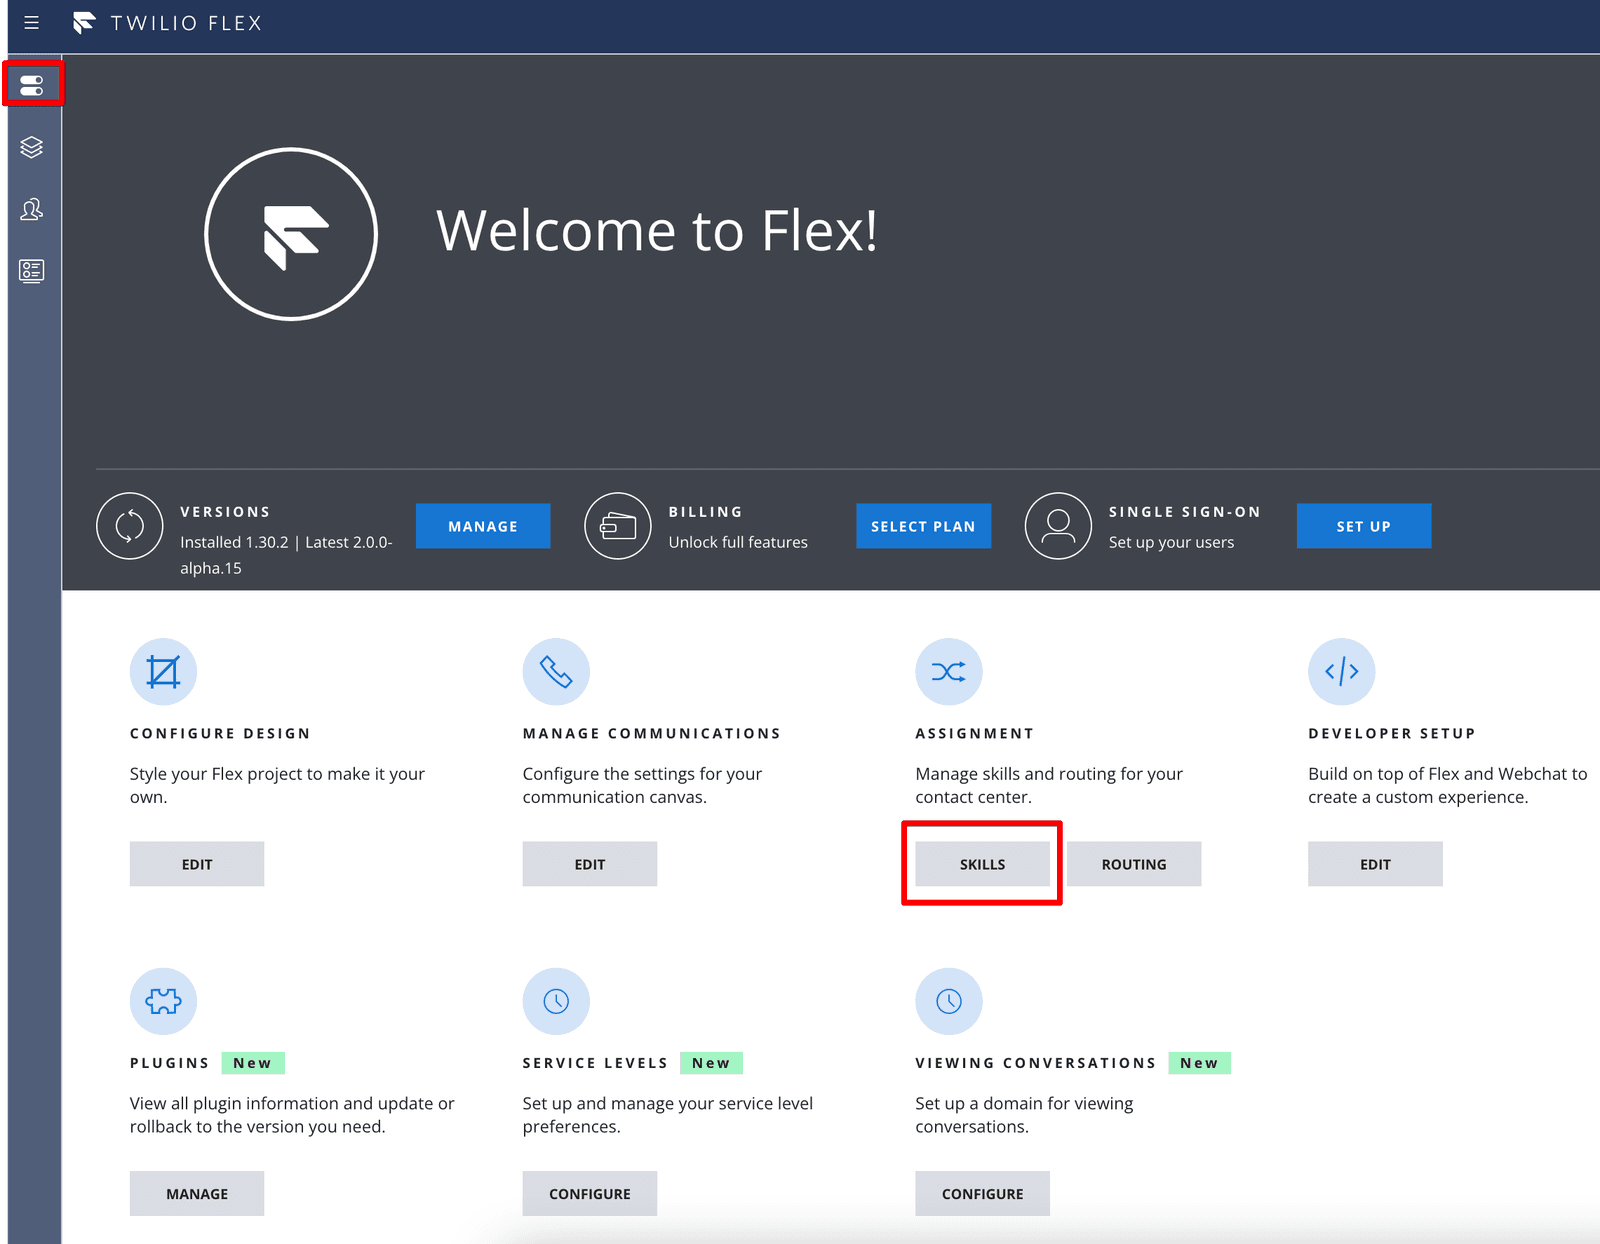This screenshot has width=1600, height=1244.
Task: Click MANAGE next to Versions
Action: coord(483,526)
